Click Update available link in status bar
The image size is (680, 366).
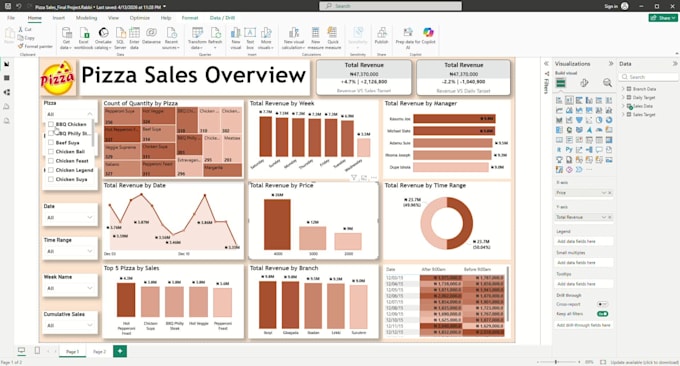tap(644, 362)
